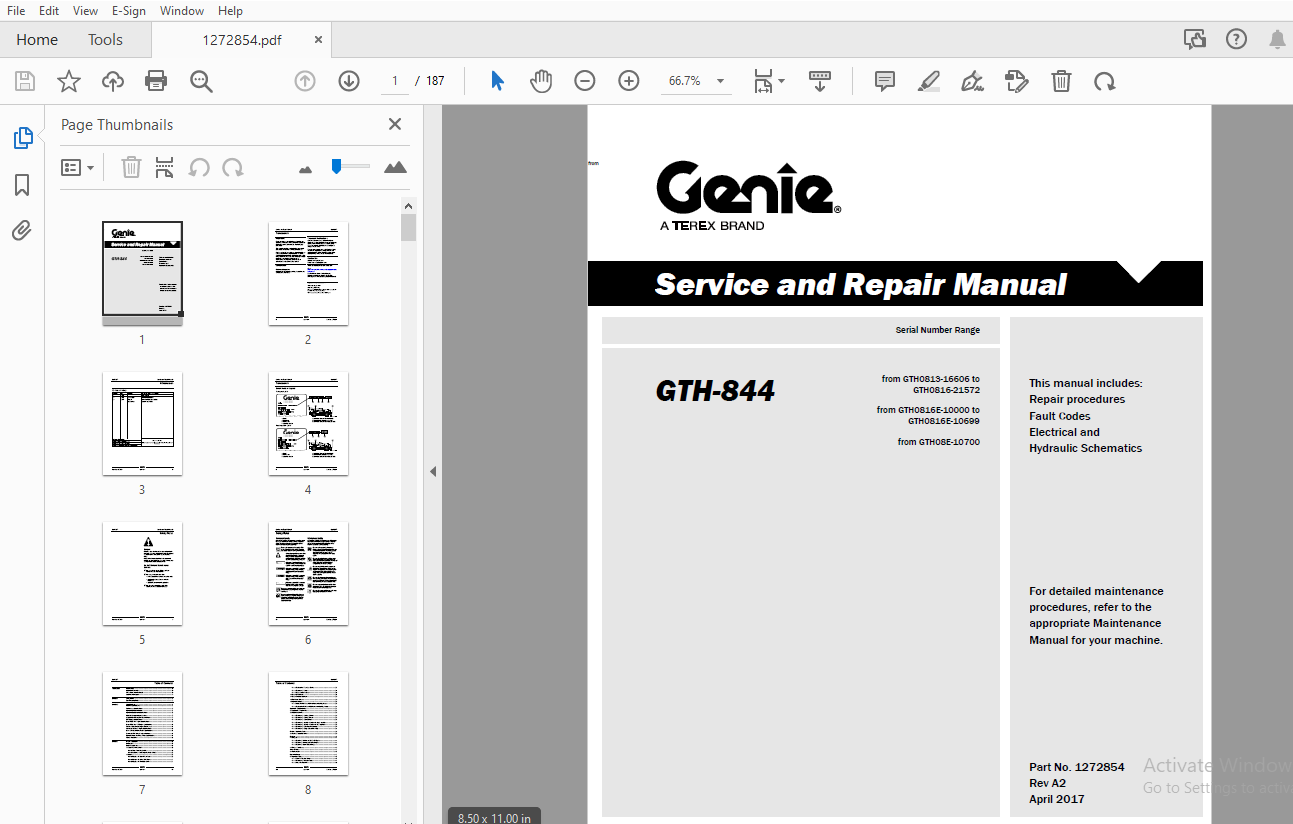Open the Page Thumbnails sidebar icon
The height and width of the screenshot is (824, 1293).
(22, 138)
